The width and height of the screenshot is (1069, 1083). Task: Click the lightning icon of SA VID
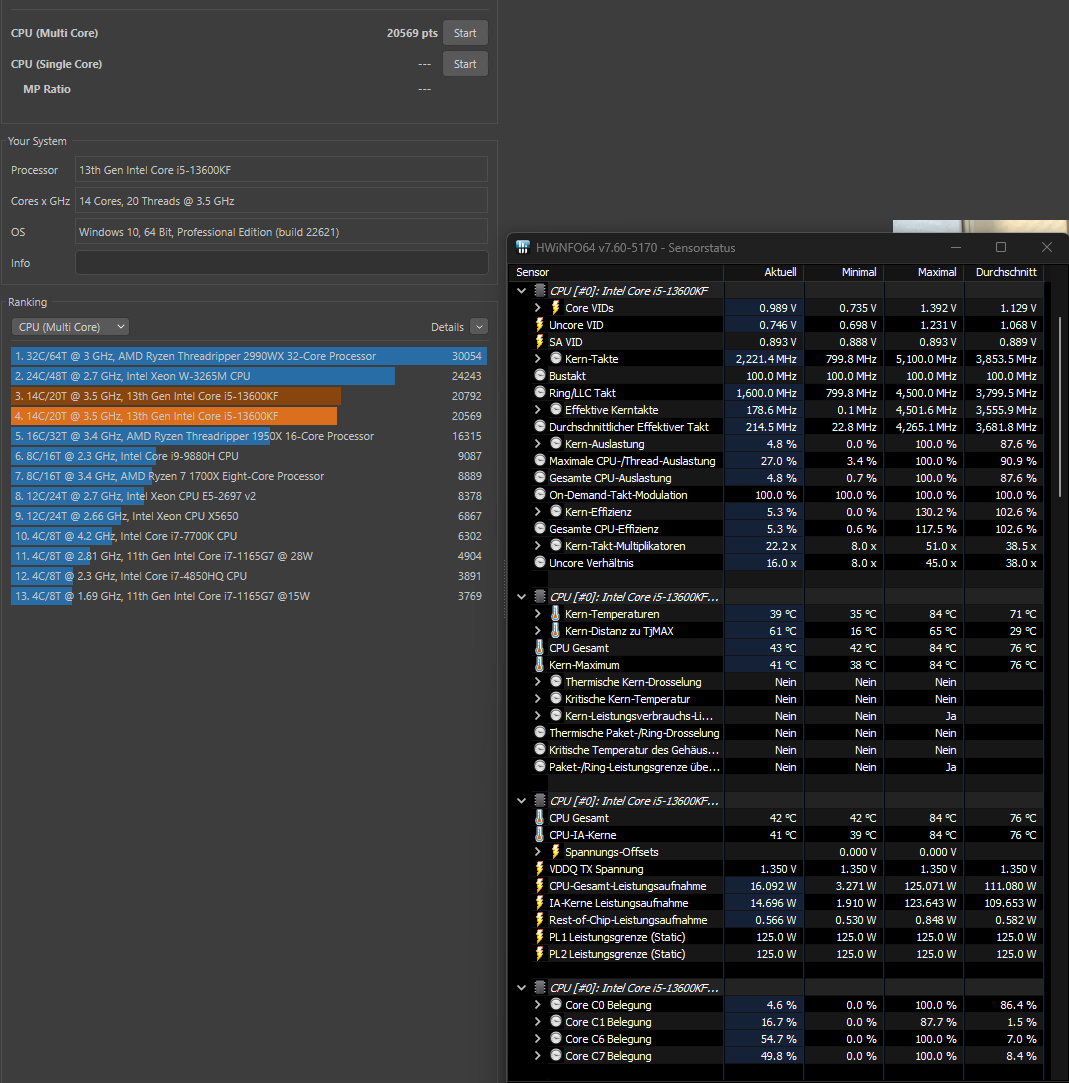pos(540,342)
